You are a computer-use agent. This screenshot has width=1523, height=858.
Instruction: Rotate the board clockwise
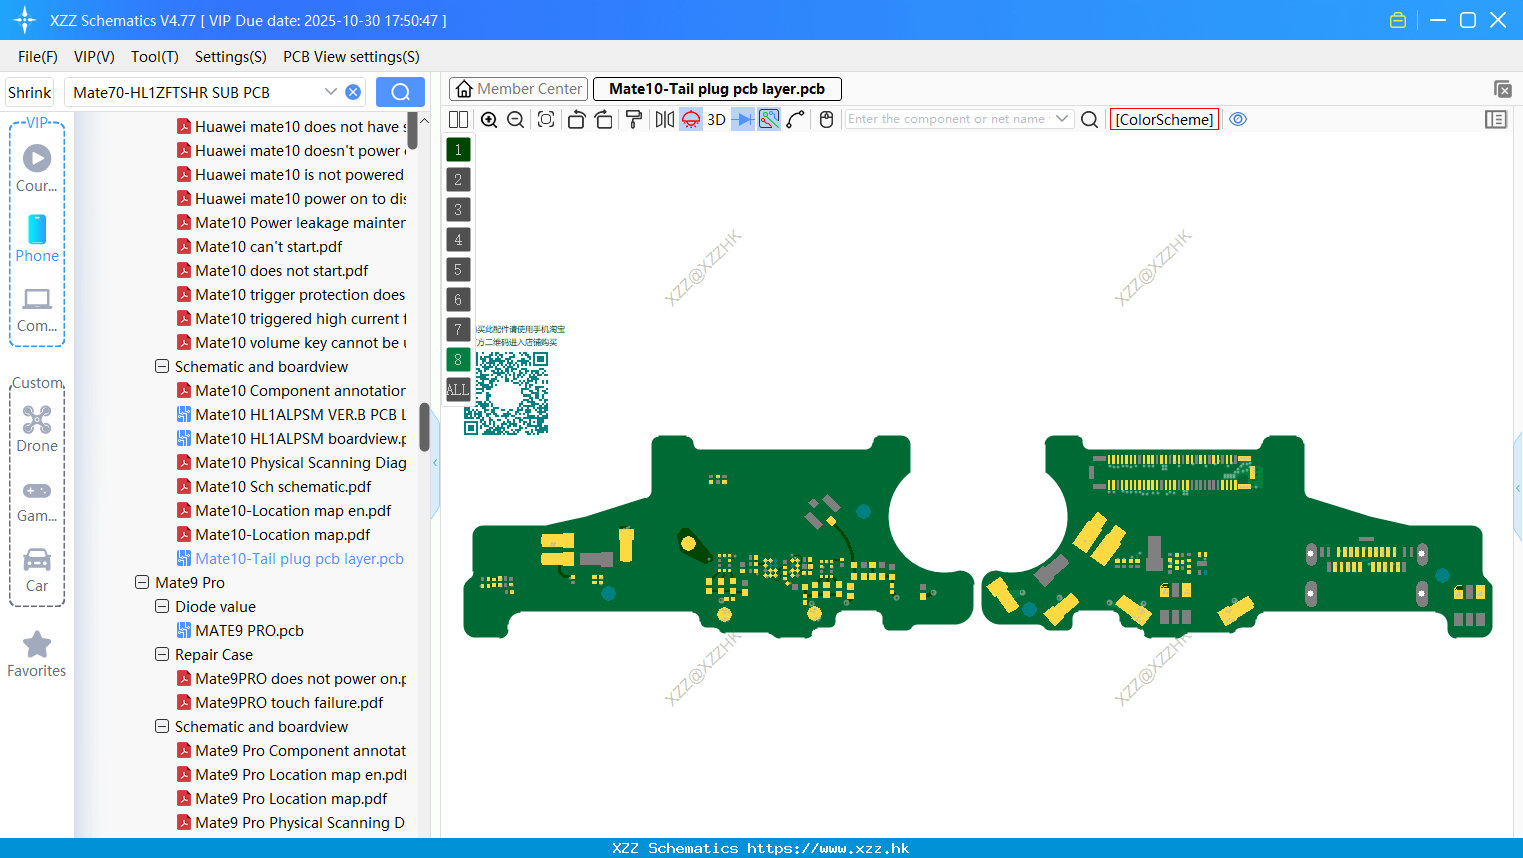point(603,119)
